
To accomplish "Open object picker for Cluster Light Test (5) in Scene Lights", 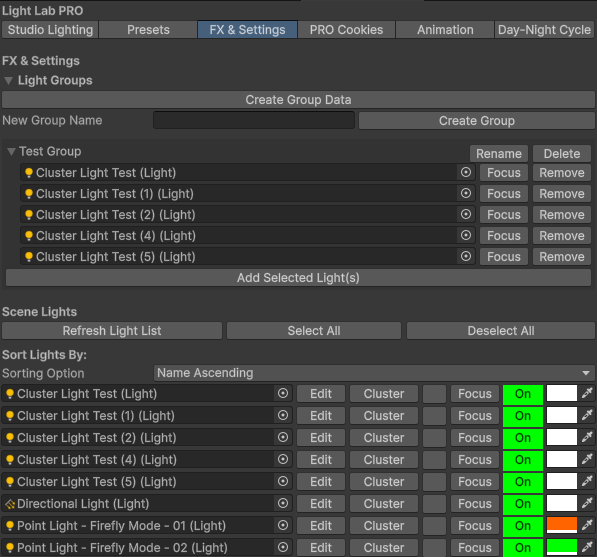I will tap(283, 481).
